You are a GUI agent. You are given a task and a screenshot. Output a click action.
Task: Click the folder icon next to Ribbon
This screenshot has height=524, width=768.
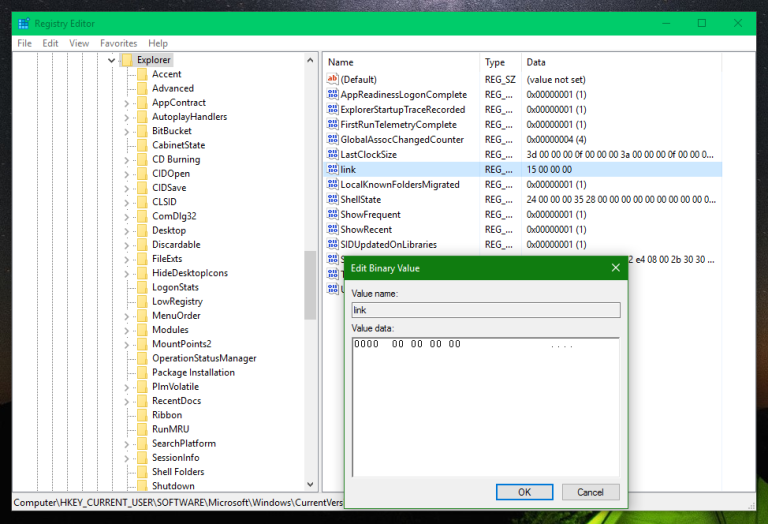pos(141,415)
